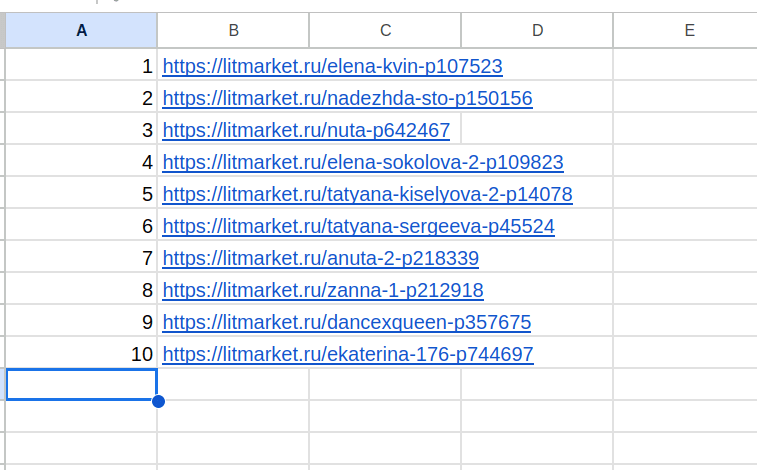
Task: Select the cell containing number 7
Action: 82,259
